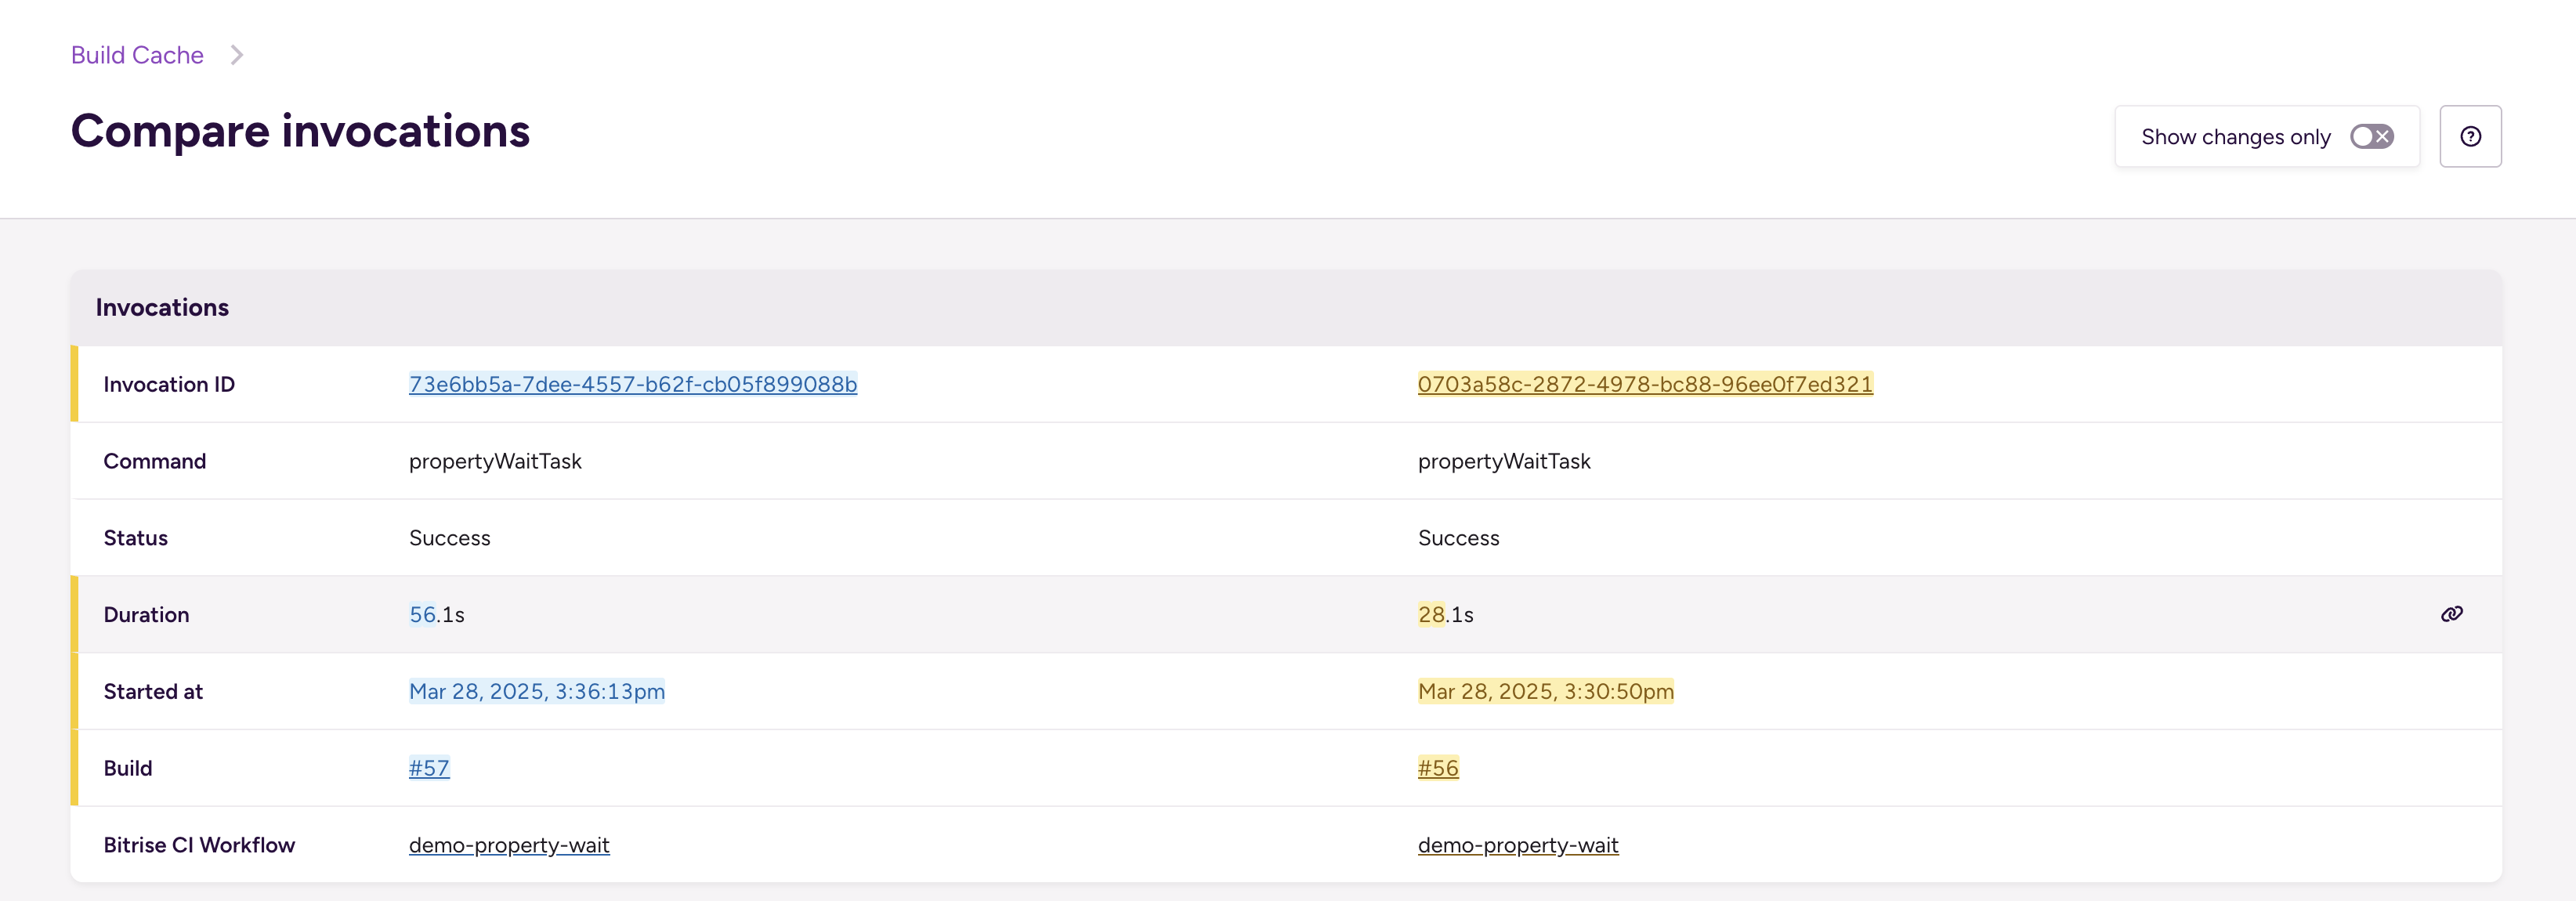Select the 56.1s duration value
This screenshot has height=901, width=2576.
(x=437, y=614)
